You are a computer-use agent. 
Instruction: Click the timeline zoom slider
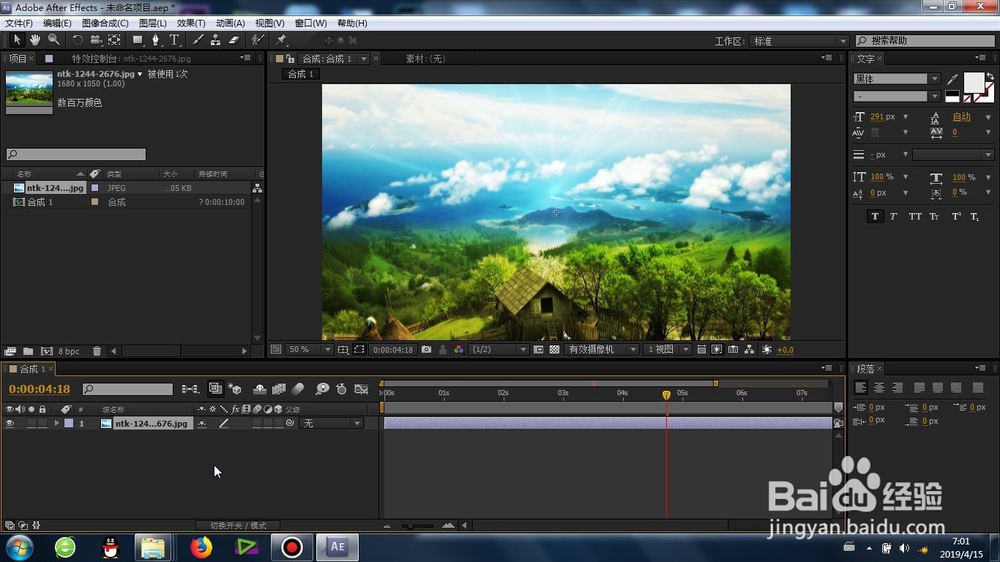[417, 526]
